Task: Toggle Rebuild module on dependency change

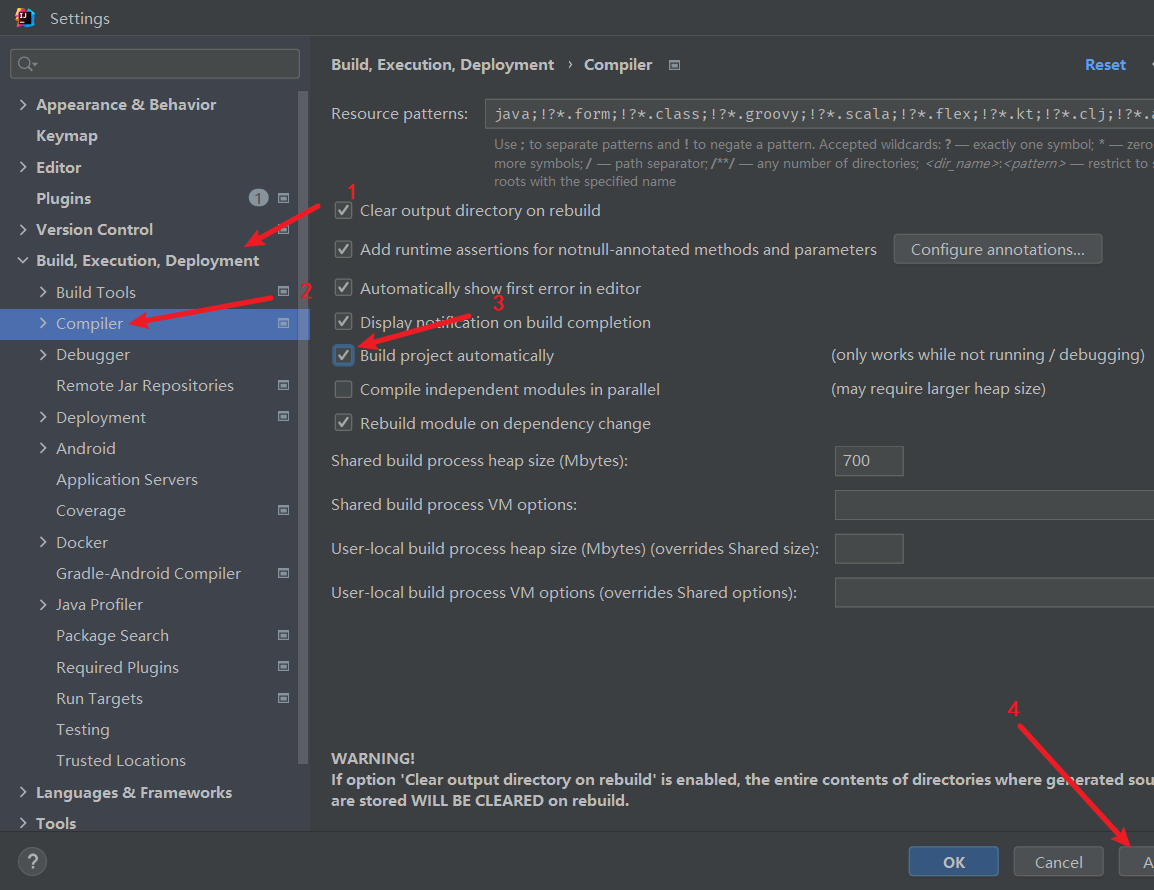Action: (344, 423)
